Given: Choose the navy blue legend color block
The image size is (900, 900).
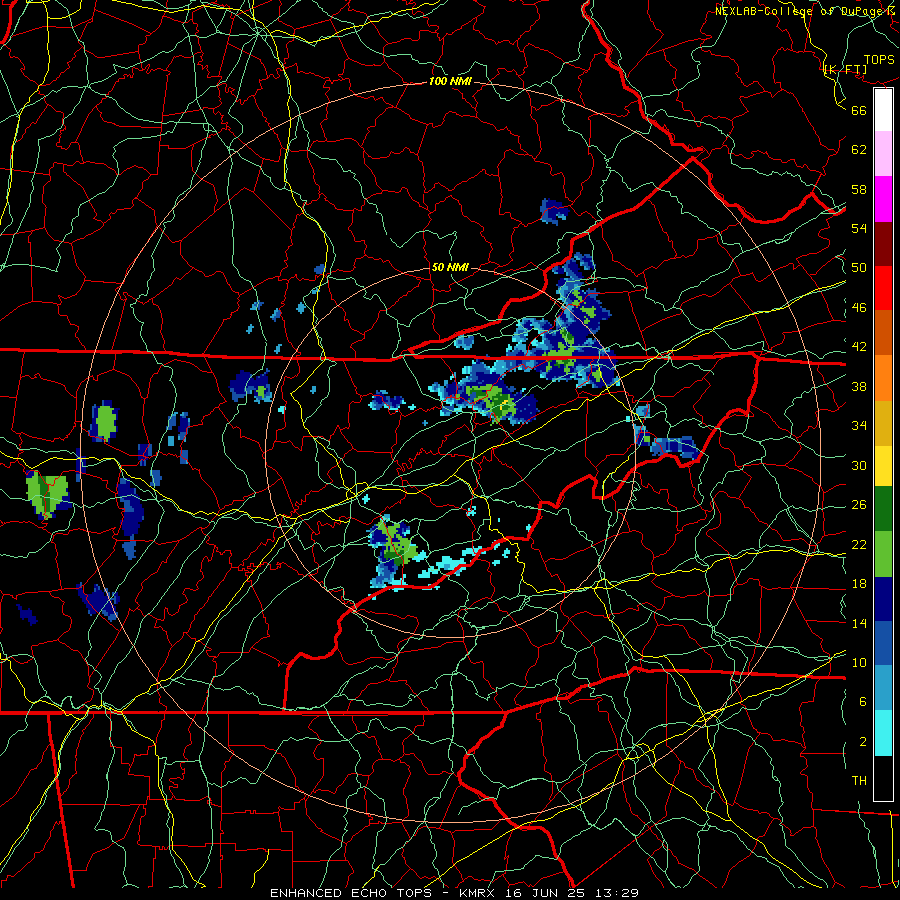Looking at the screenshot, I should 883,599.
